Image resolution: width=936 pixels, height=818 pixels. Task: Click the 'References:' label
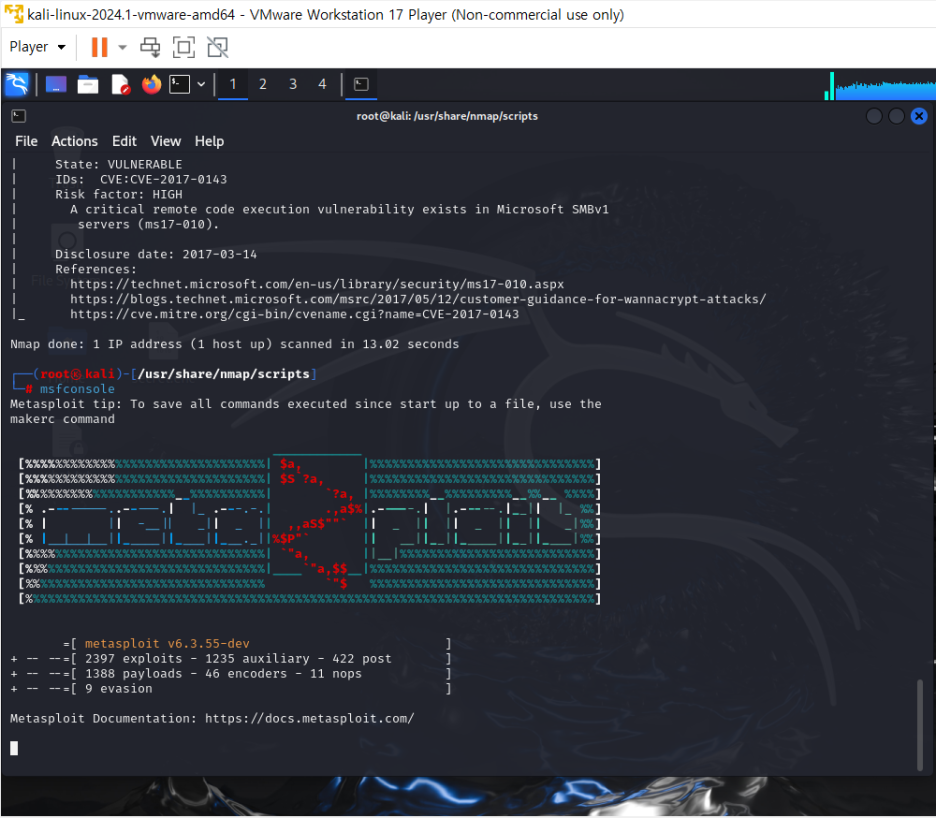(96, 269)
